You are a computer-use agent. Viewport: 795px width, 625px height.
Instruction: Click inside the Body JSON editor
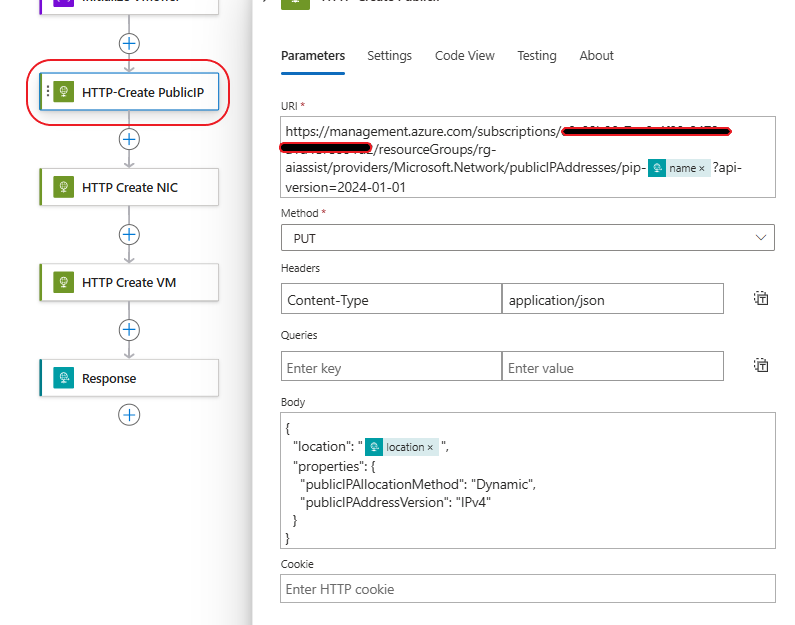coord(528,481)
